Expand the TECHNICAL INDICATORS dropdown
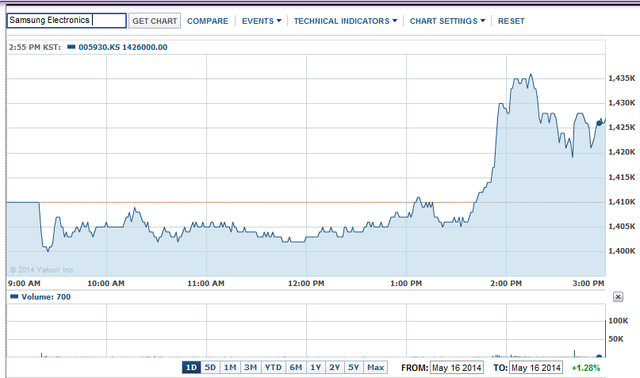Screen dimensions: 640x378 (345, 21)
